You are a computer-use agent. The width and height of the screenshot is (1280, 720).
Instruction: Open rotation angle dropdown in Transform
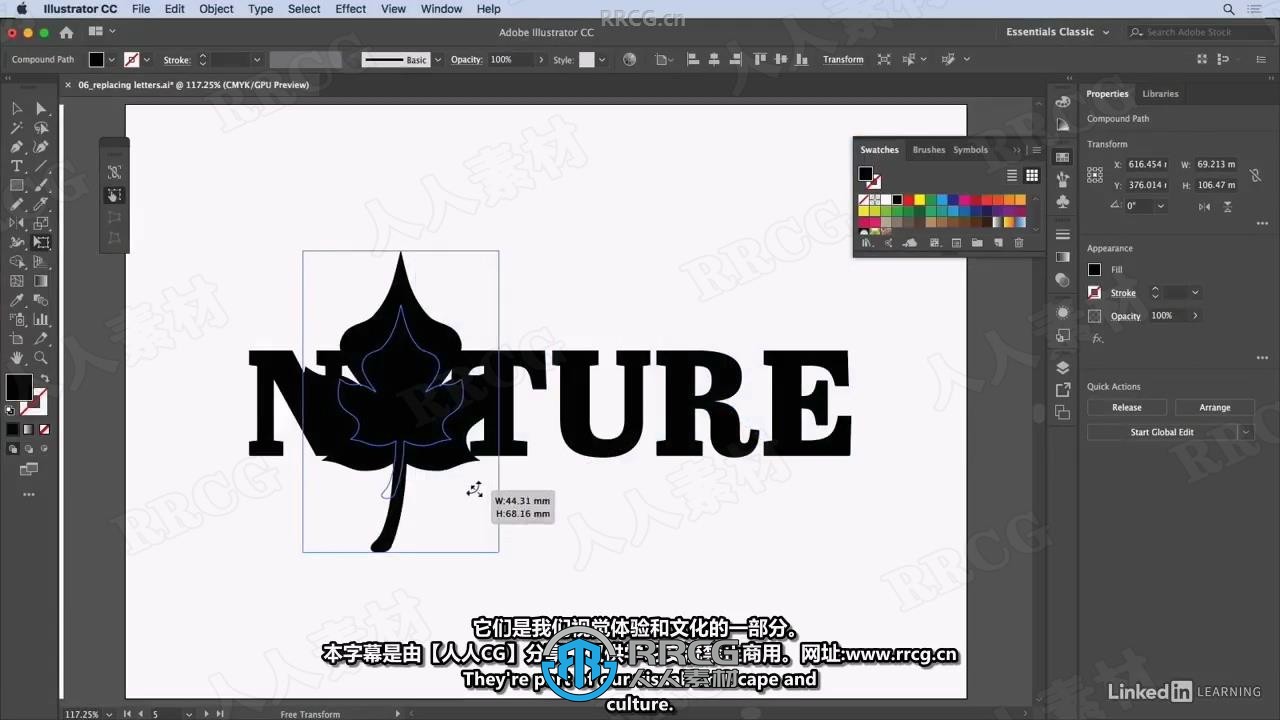click(1160, 206)
